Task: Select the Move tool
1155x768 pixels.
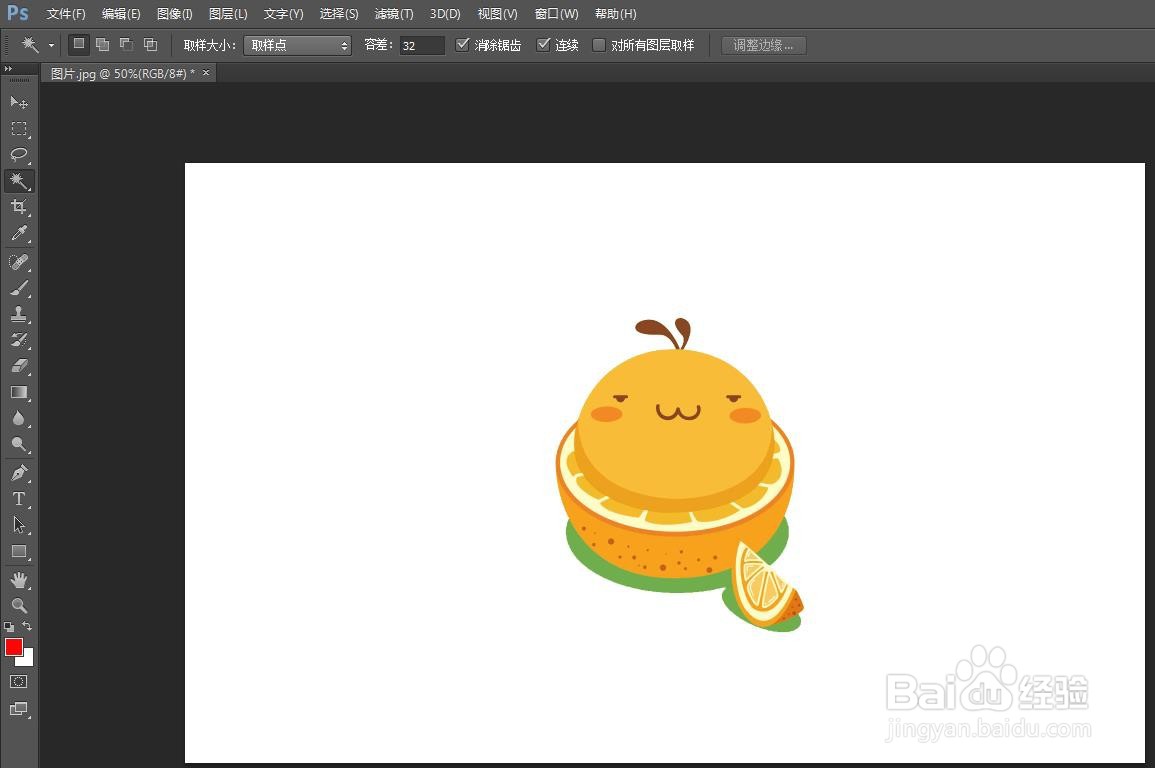Action: point(19,102)
